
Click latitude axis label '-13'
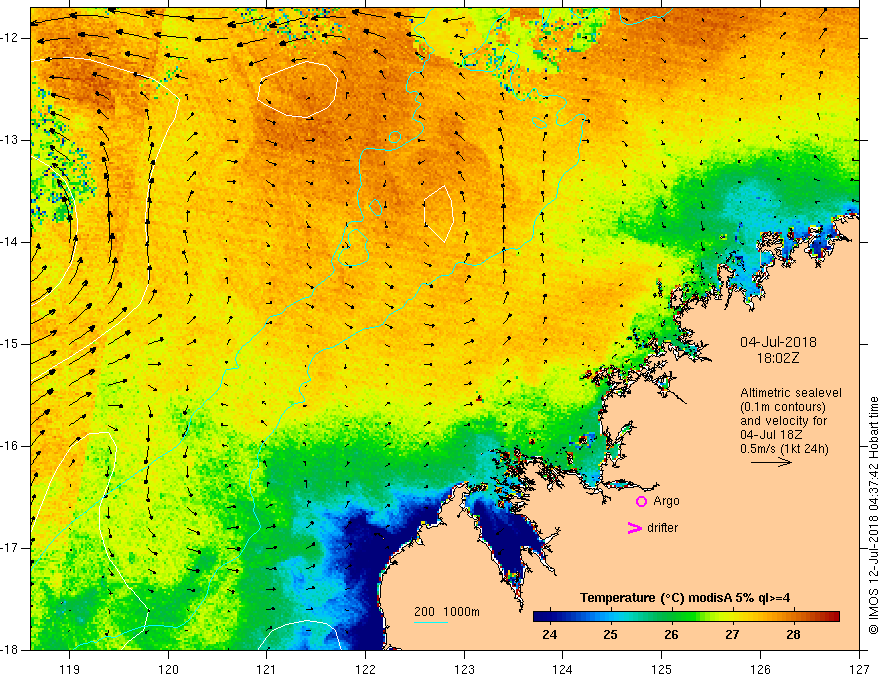pyautogui.click(x=11, y=140)
